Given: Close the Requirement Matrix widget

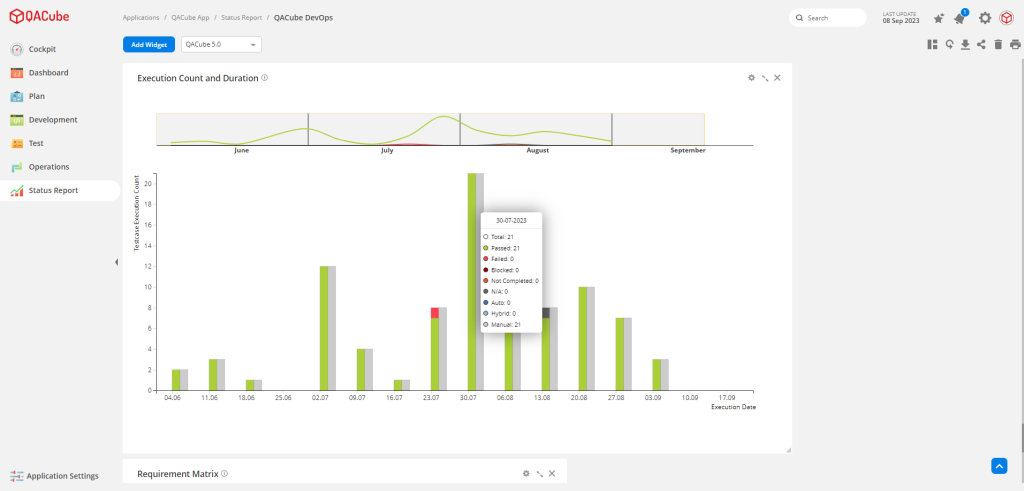Looking at the screenshot, I should tap(552, 474).
